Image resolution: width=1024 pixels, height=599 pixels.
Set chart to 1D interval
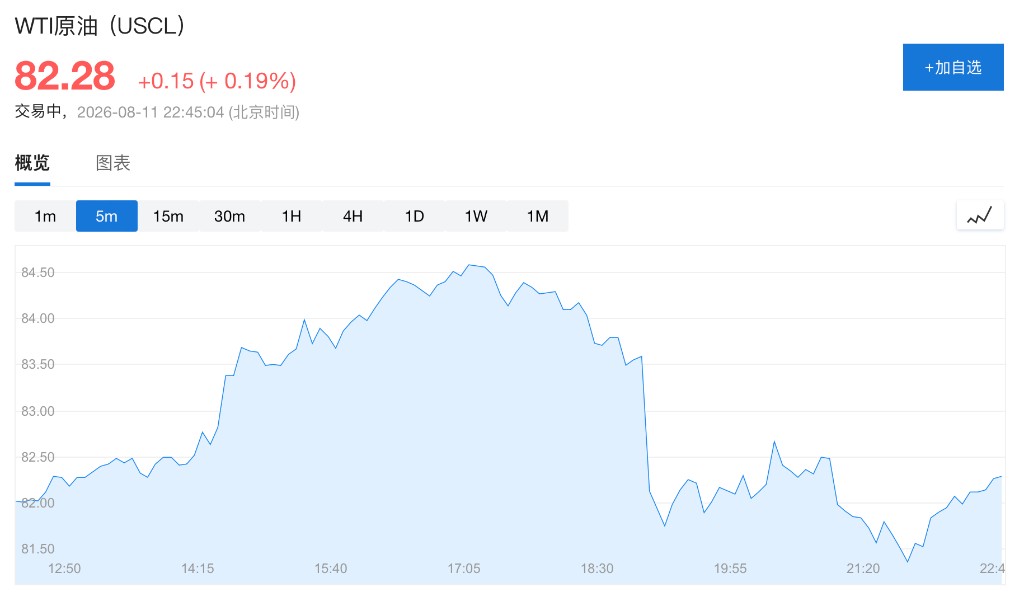click(414, 216)
